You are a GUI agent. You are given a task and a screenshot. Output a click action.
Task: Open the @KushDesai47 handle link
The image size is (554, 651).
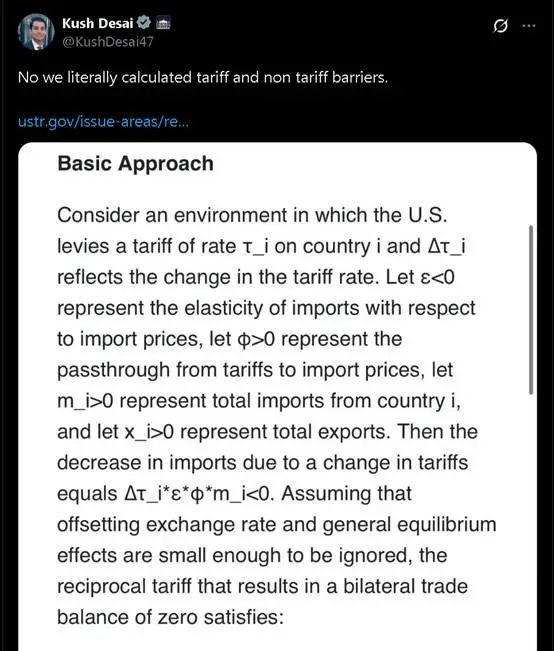[108, 42]
